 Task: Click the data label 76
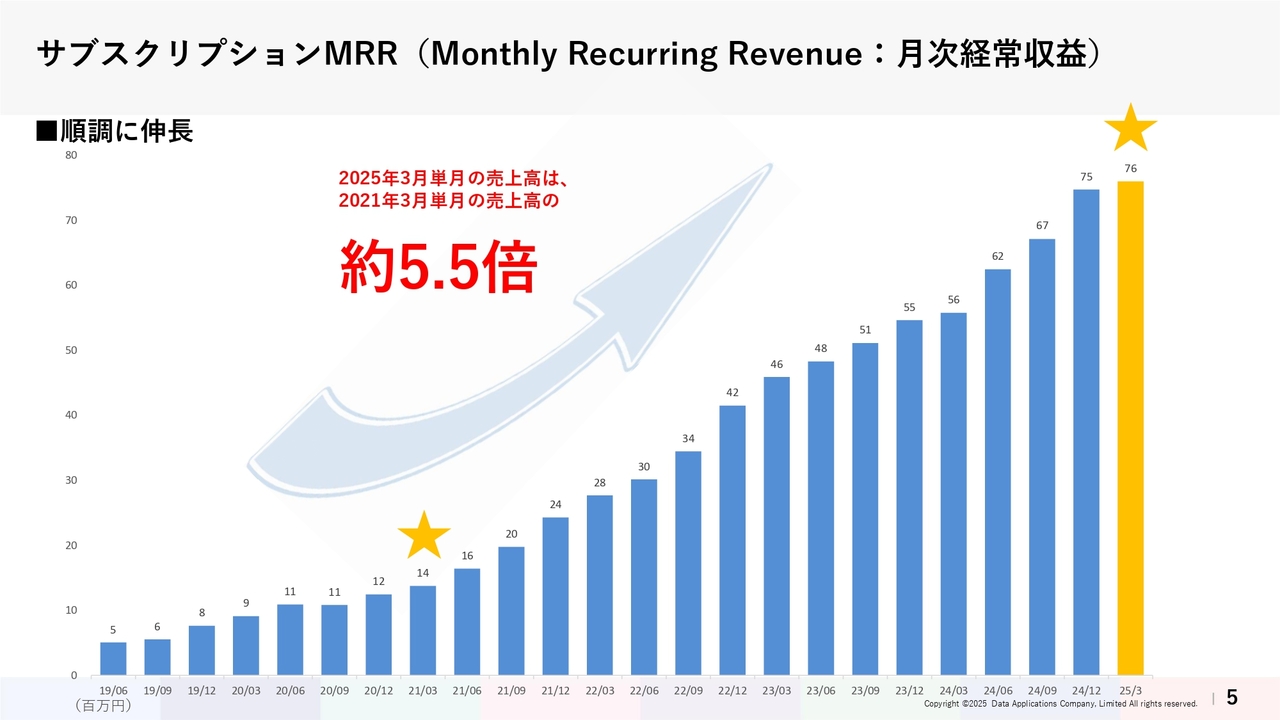(x=1130, y=168)
